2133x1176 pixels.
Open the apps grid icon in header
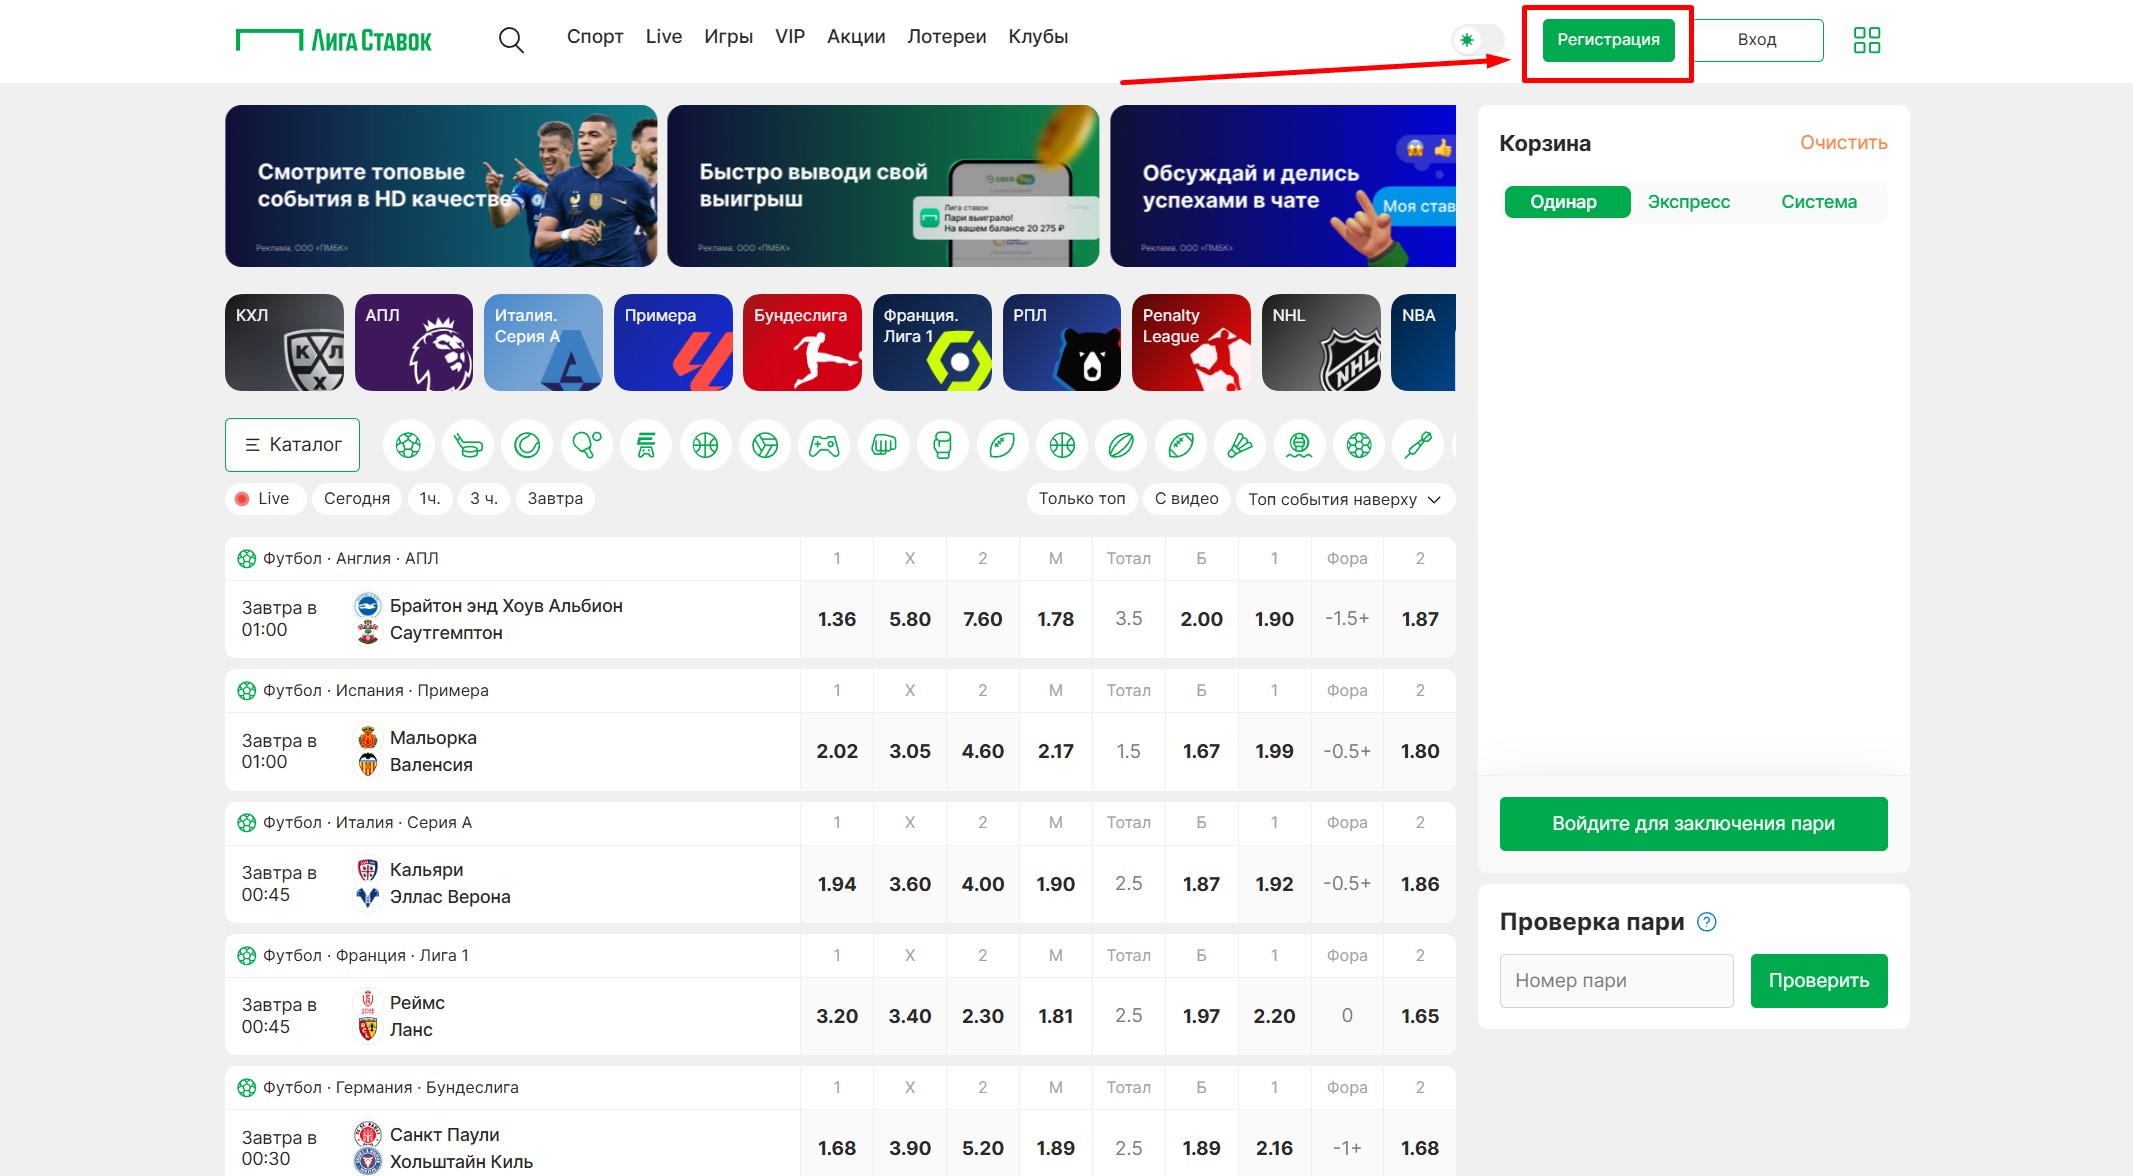pyautogui.click(x=1866, y=40)
